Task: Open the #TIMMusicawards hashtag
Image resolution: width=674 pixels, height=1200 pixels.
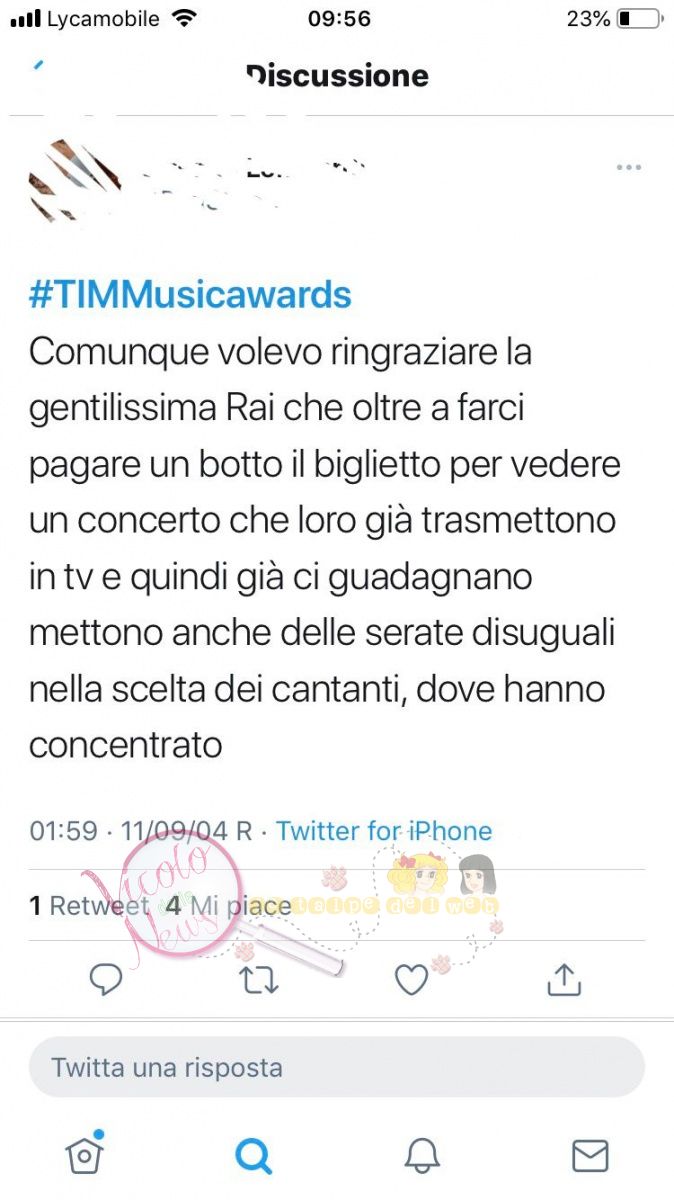Action: [190, 294]
